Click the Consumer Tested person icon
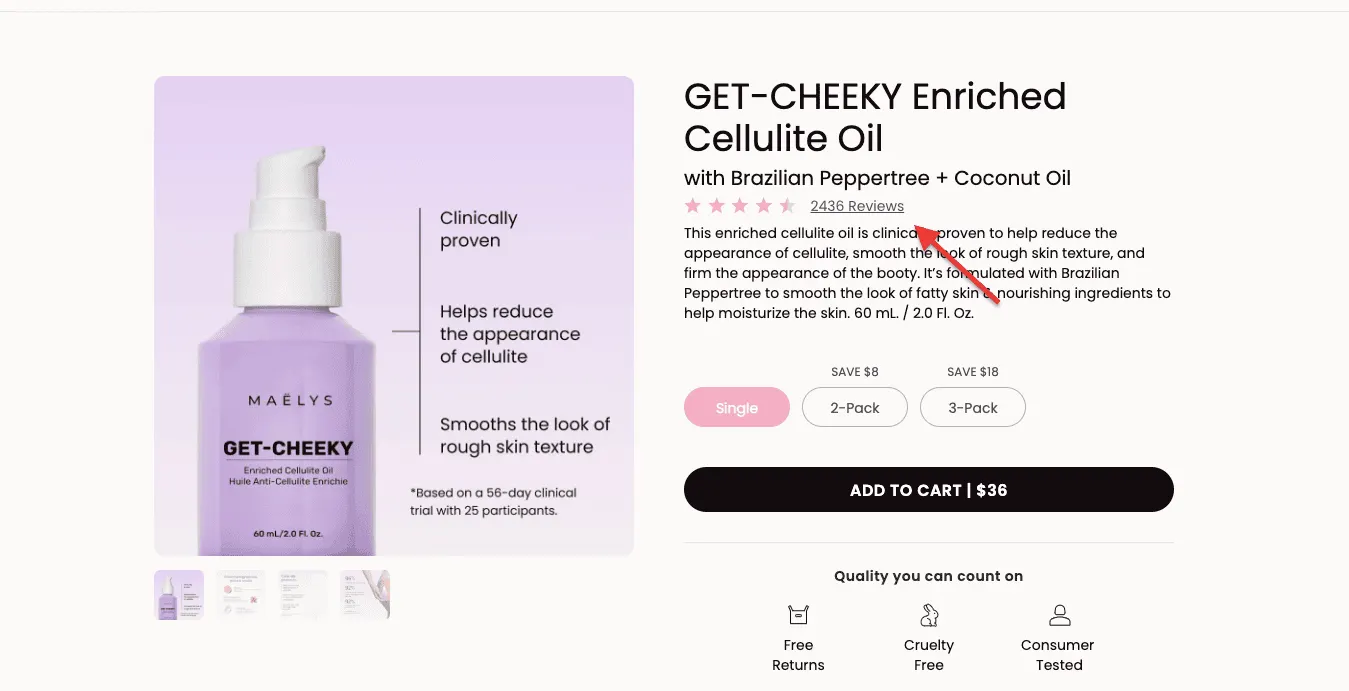This screenshot has width=1349, height=691. [x=1057, y=614]
